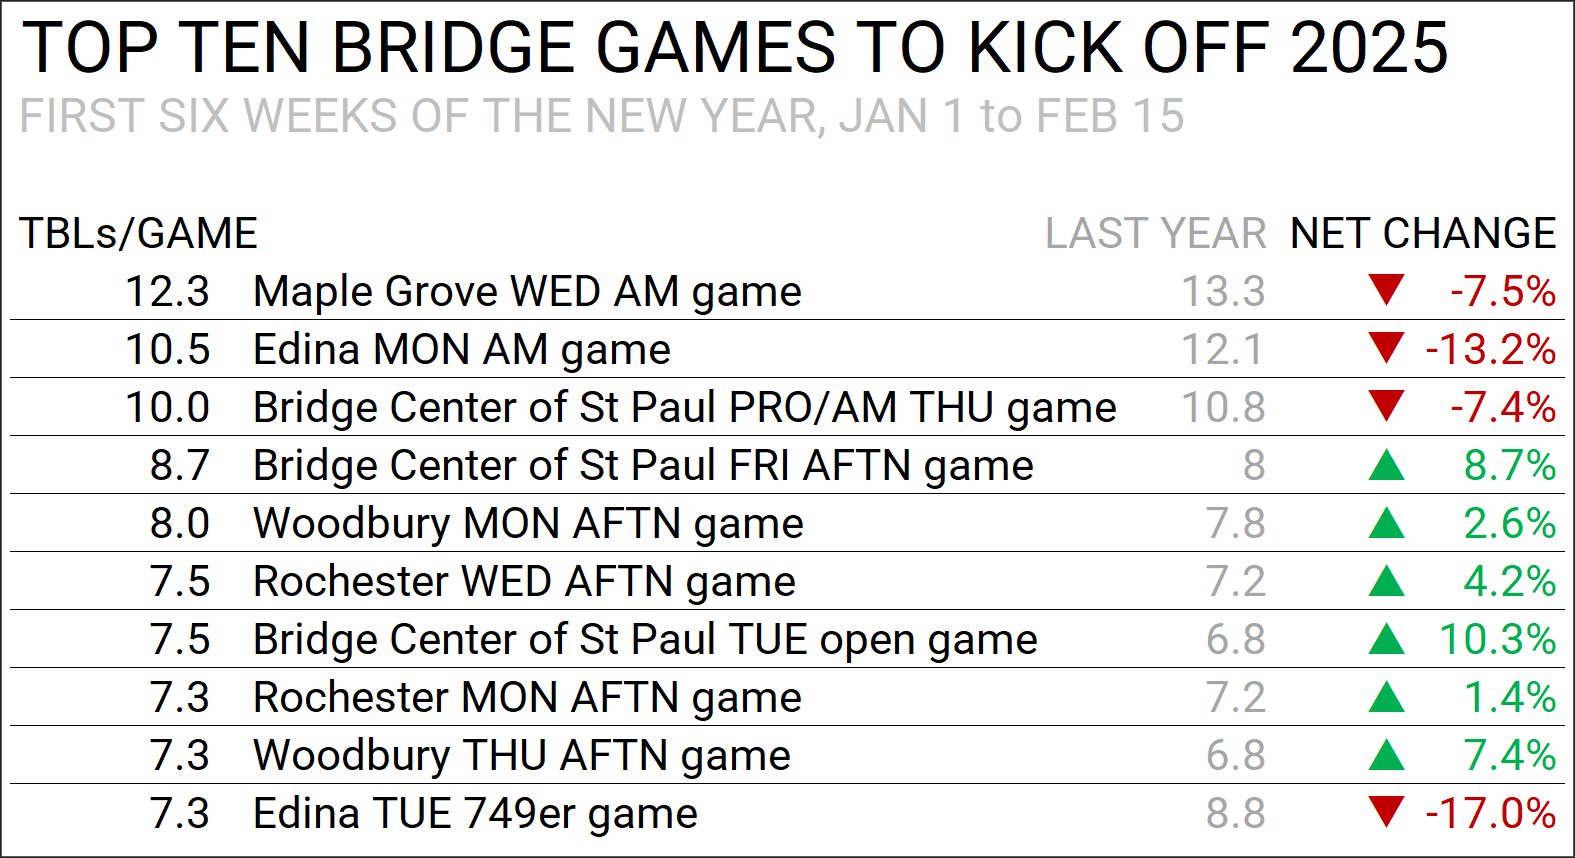This screenshot has height=858, width=1575.
Task: Click Maple Grove WED AM game row
Action: [x=787, y=291]
